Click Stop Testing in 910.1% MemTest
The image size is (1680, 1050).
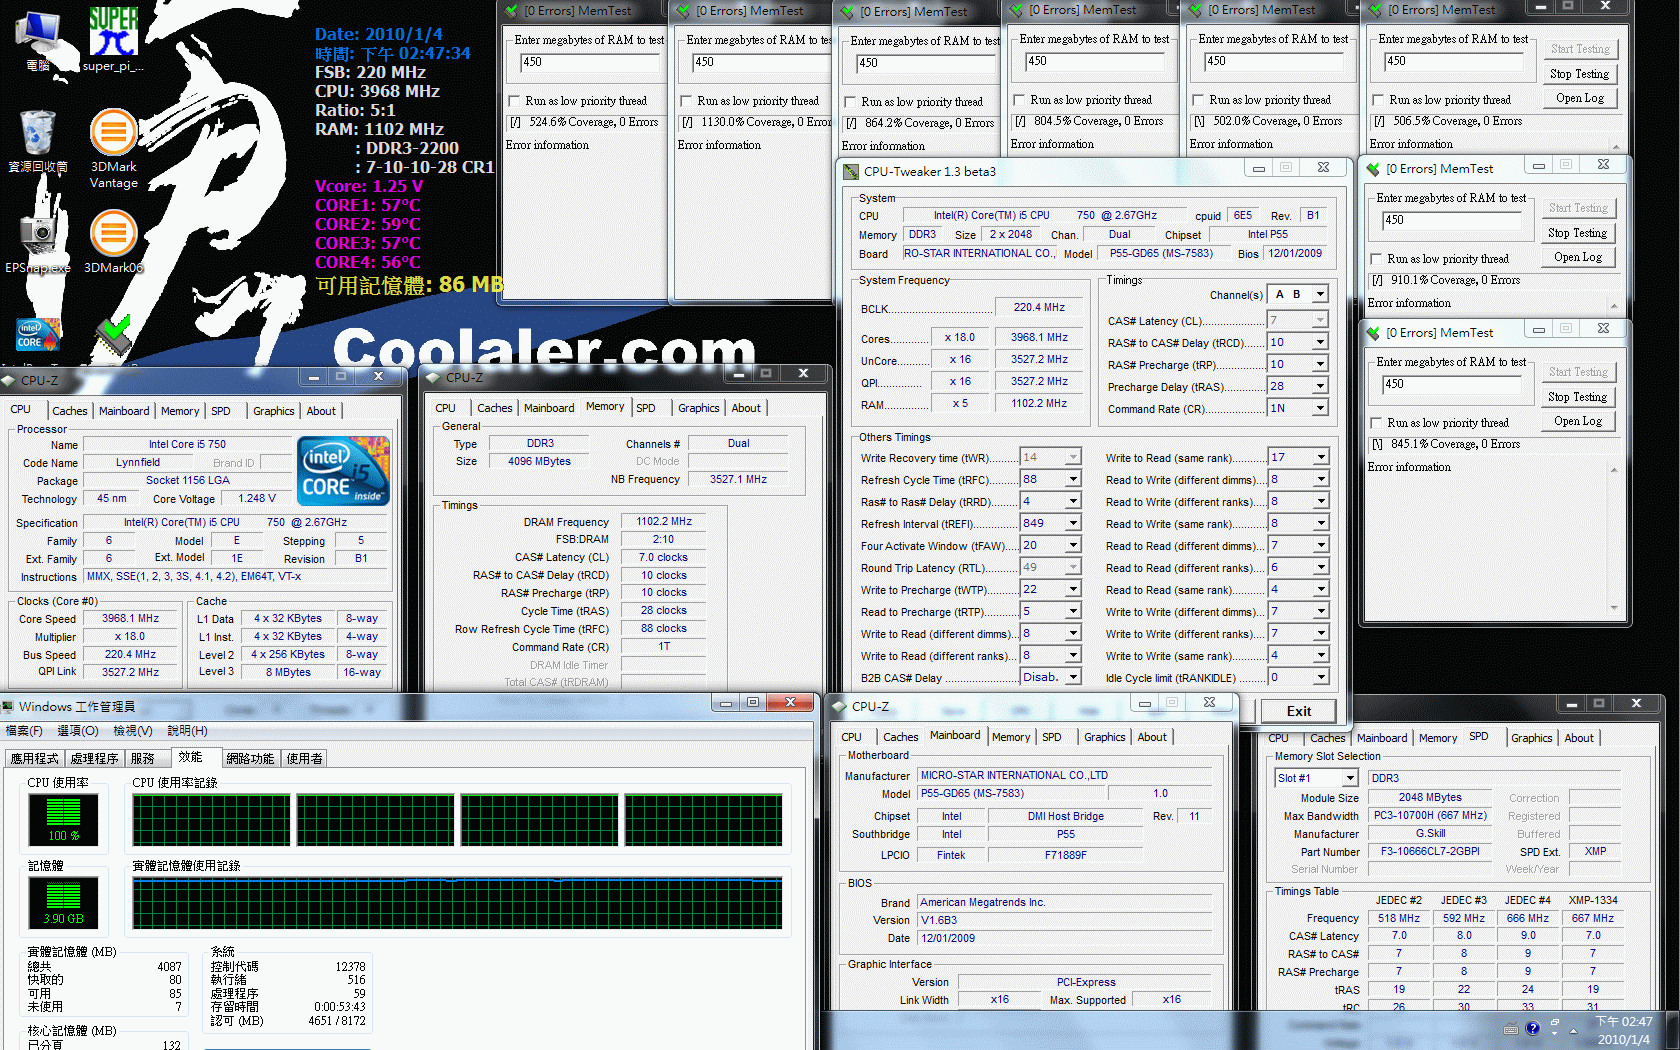pos(1577,233)
